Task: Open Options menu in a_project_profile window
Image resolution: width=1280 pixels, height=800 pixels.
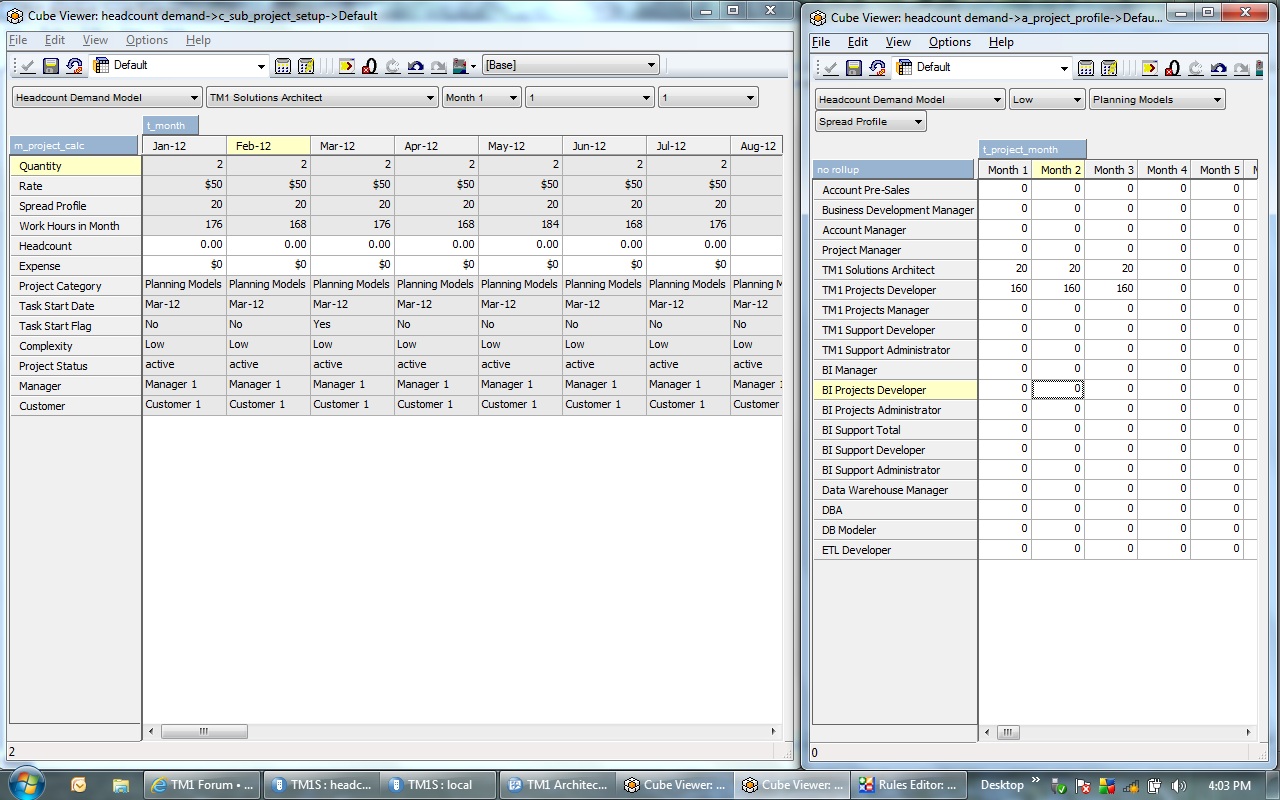Action: click(950, 42)
